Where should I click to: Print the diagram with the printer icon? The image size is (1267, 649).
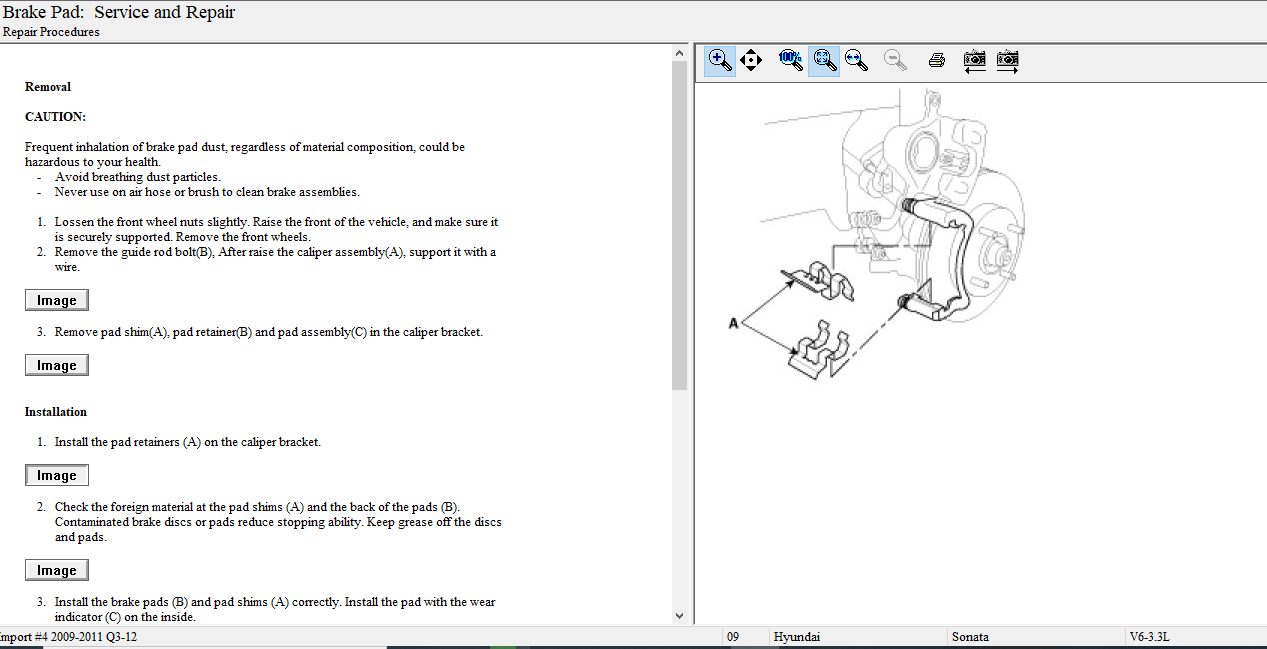(x=936, y=60)
